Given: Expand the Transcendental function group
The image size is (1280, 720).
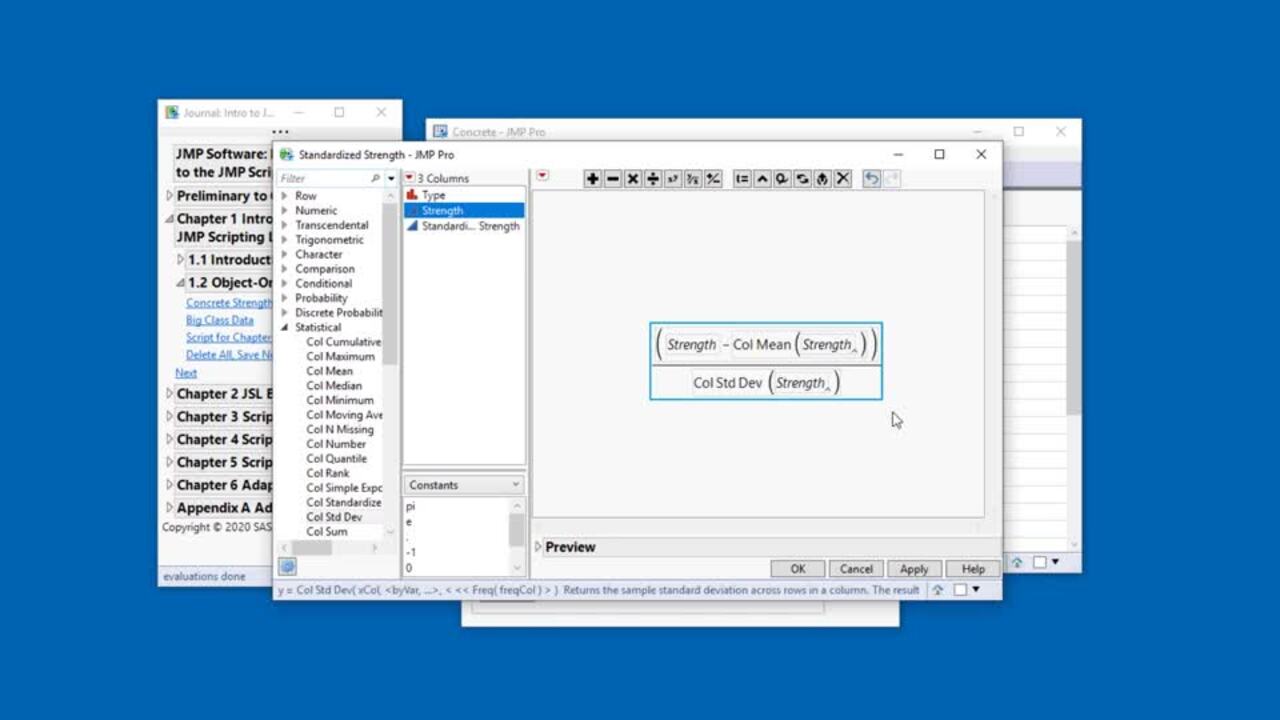Looking at the screenshot, I should [284, 225].
